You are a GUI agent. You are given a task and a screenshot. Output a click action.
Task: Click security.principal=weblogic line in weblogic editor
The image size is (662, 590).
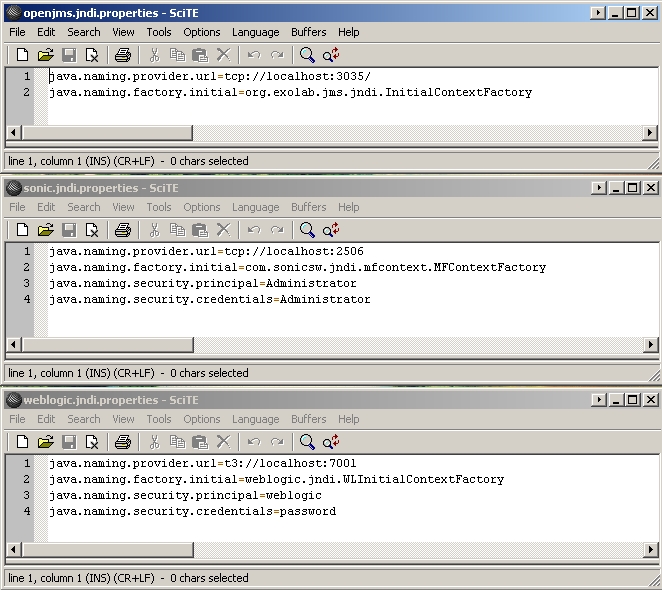click(185, 496)
